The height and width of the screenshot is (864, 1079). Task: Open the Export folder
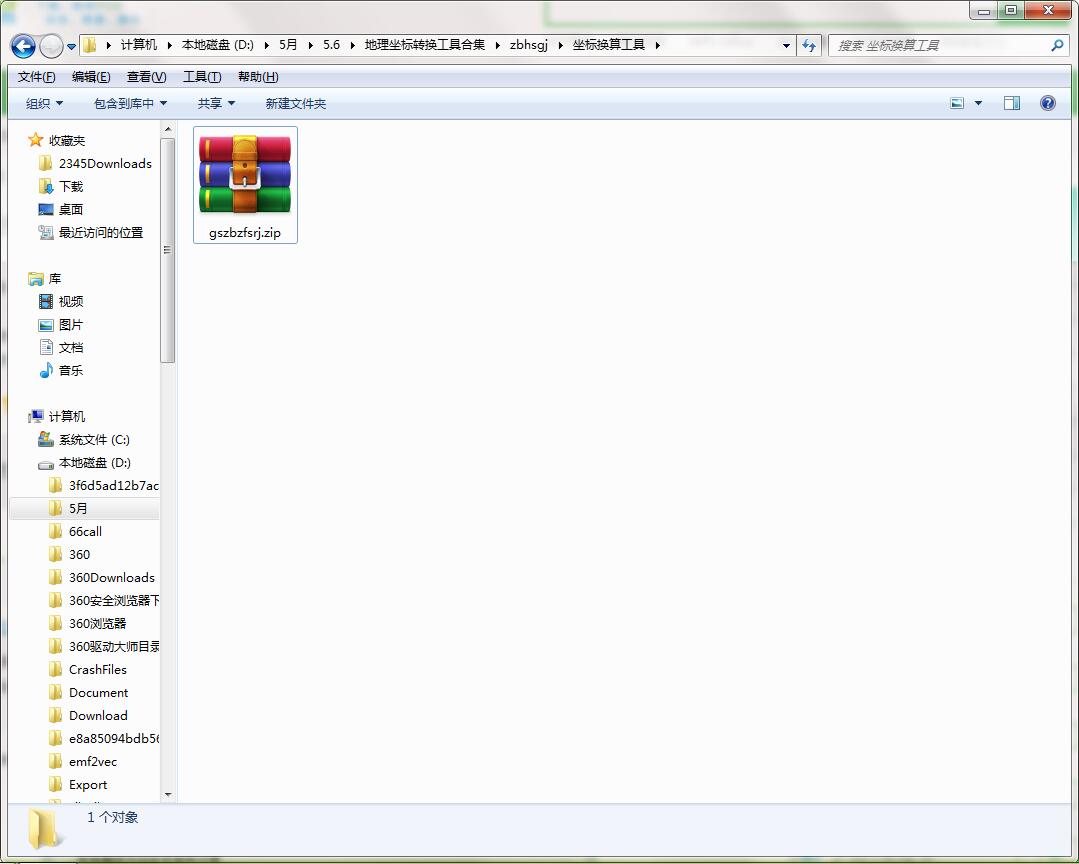[x=78, y=785]
